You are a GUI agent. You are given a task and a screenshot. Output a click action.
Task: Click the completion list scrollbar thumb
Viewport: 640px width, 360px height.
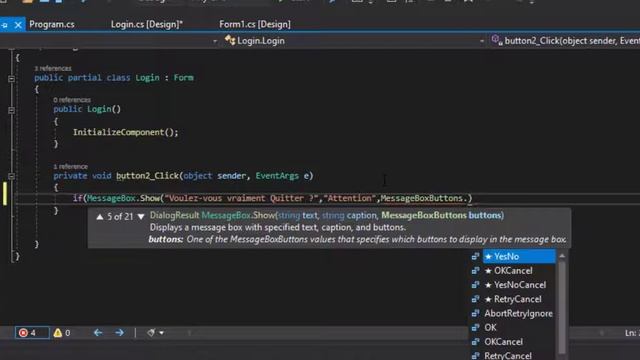562,307
